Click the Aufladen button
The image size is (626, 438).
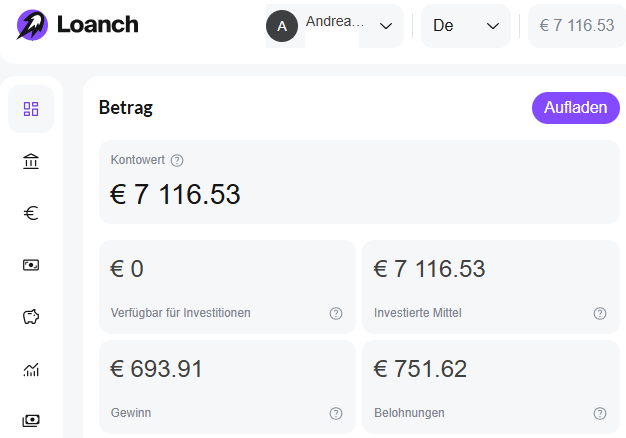pos(576,108)
